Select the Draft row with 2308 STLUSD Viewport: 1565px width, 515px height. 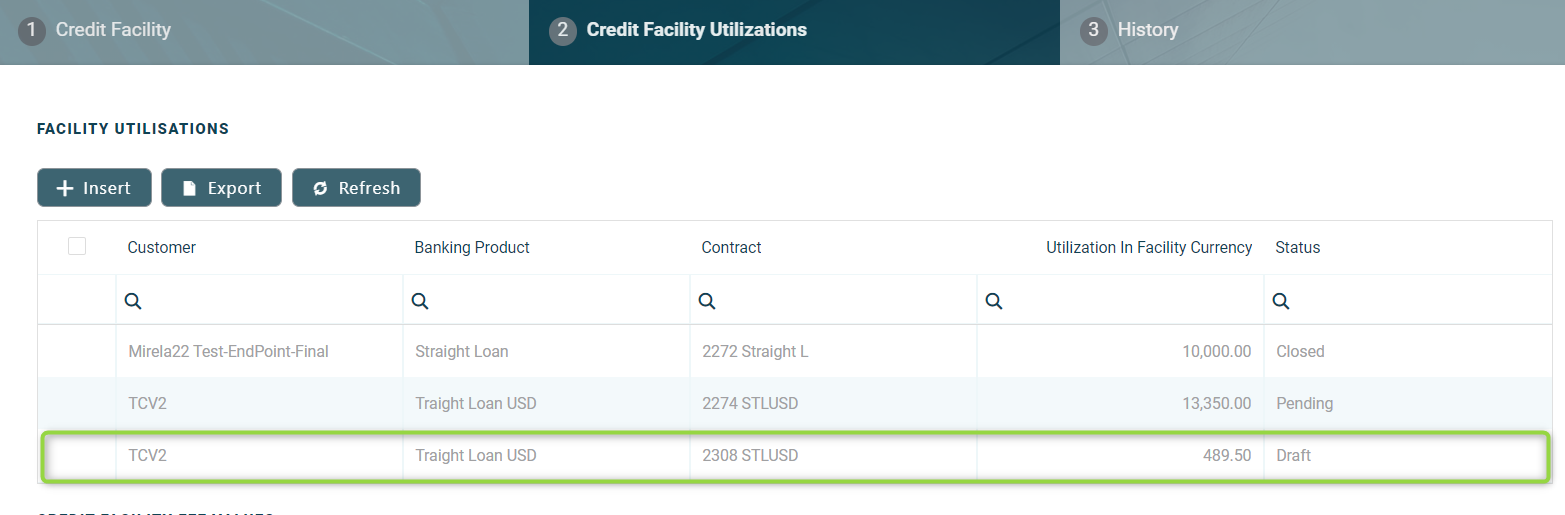(750, 455)
